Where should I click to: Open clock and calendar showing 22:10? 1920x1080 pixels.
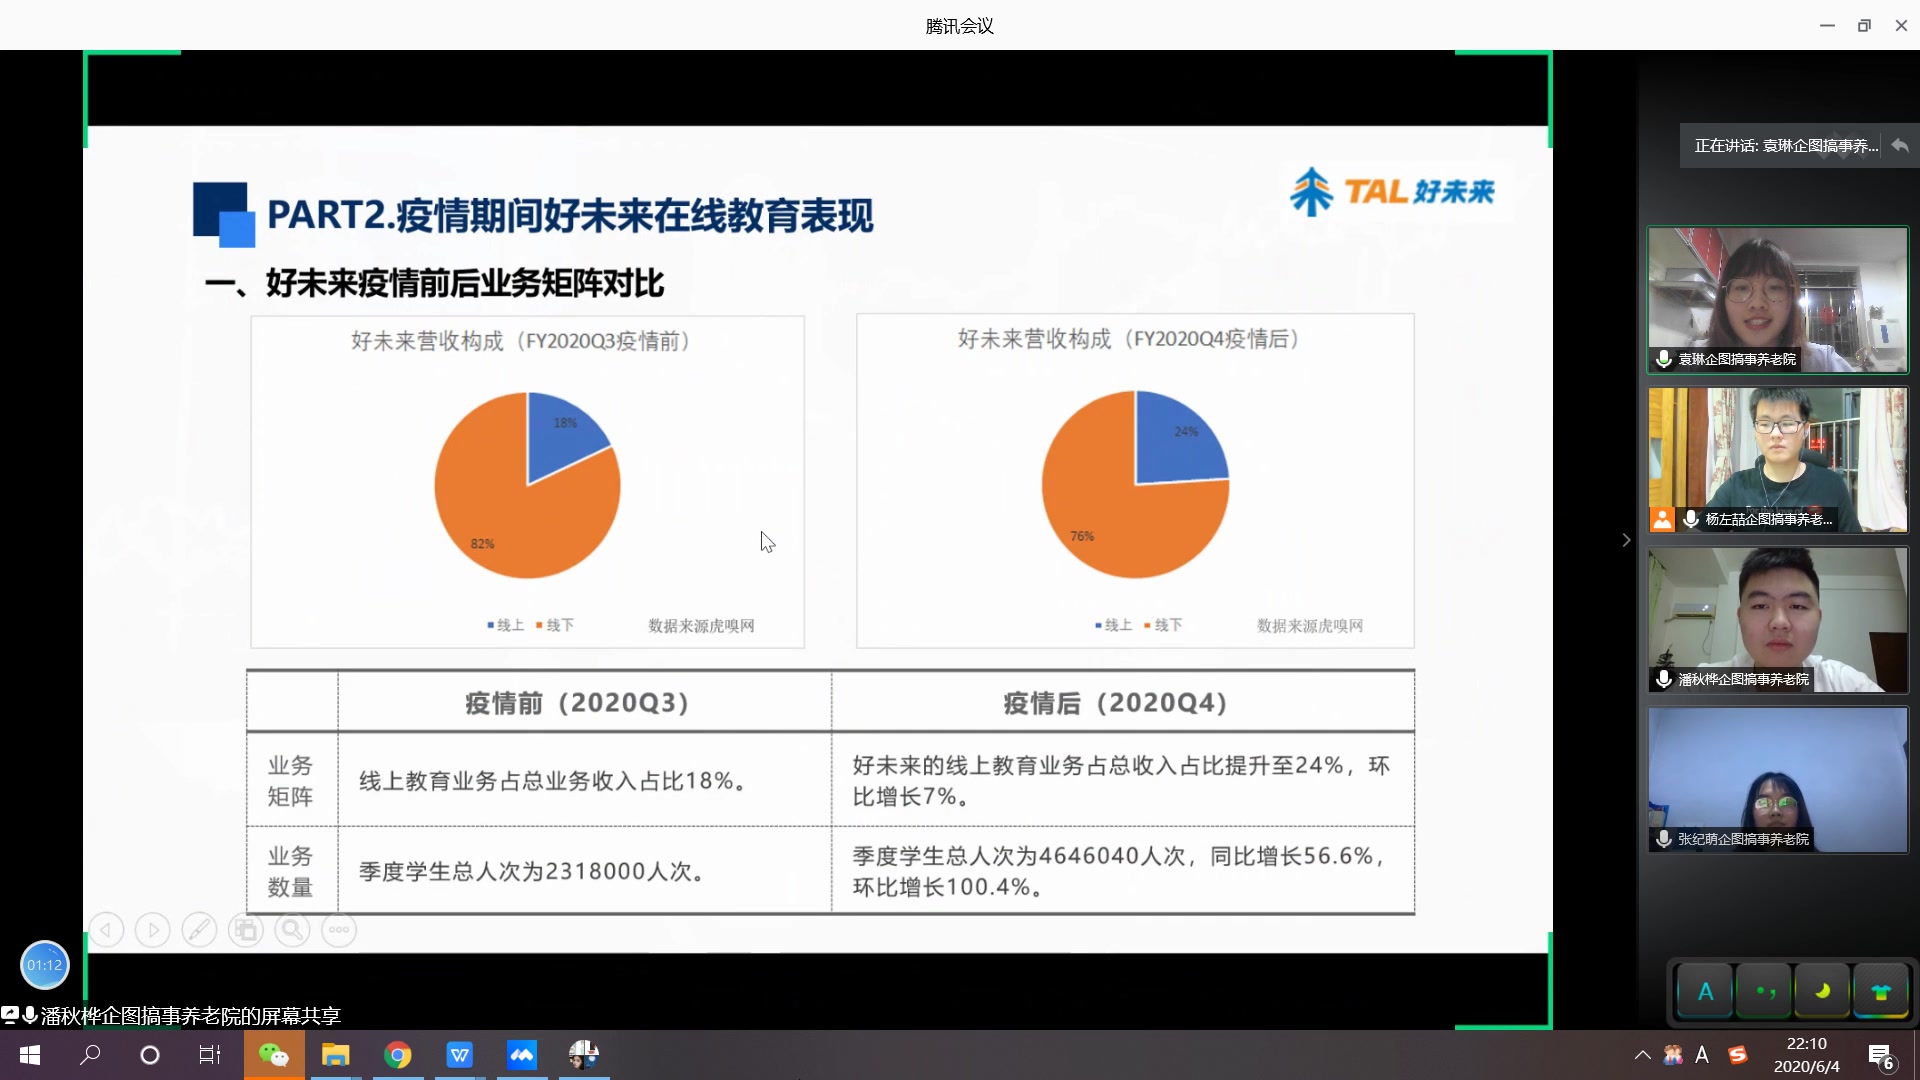click(1806, 1055)
